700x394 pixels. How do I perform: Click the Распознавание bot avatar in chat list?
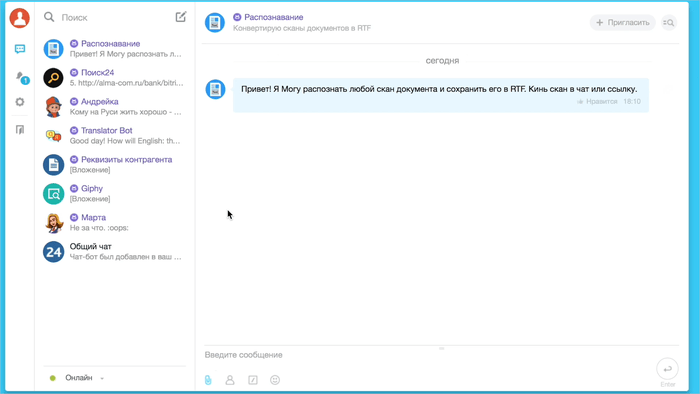[53, 49]
